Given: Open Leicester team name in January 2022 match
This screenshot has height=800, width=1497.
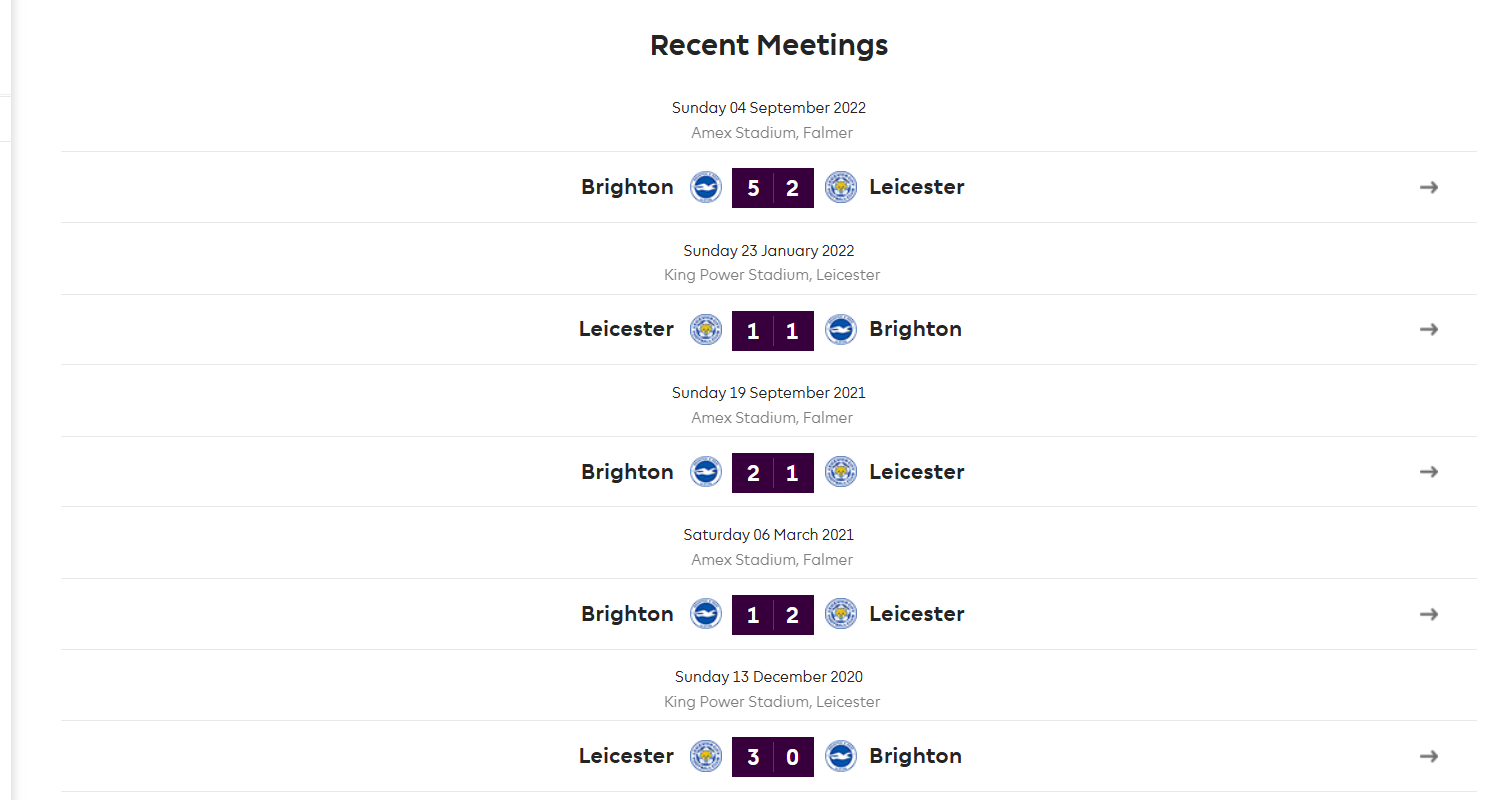Looking at the screenshot, I should pos(626,329).
